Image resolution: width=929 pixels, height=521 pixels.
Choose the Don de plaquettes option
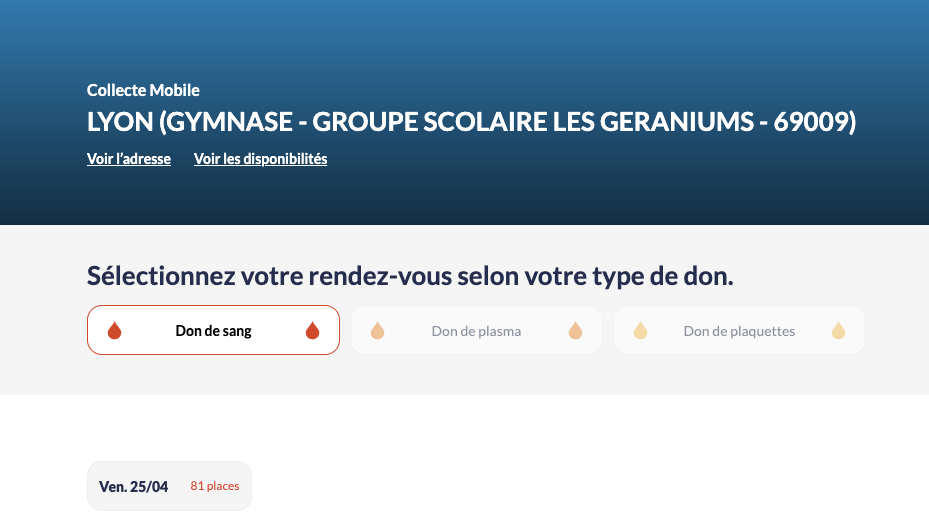[739, 330]
